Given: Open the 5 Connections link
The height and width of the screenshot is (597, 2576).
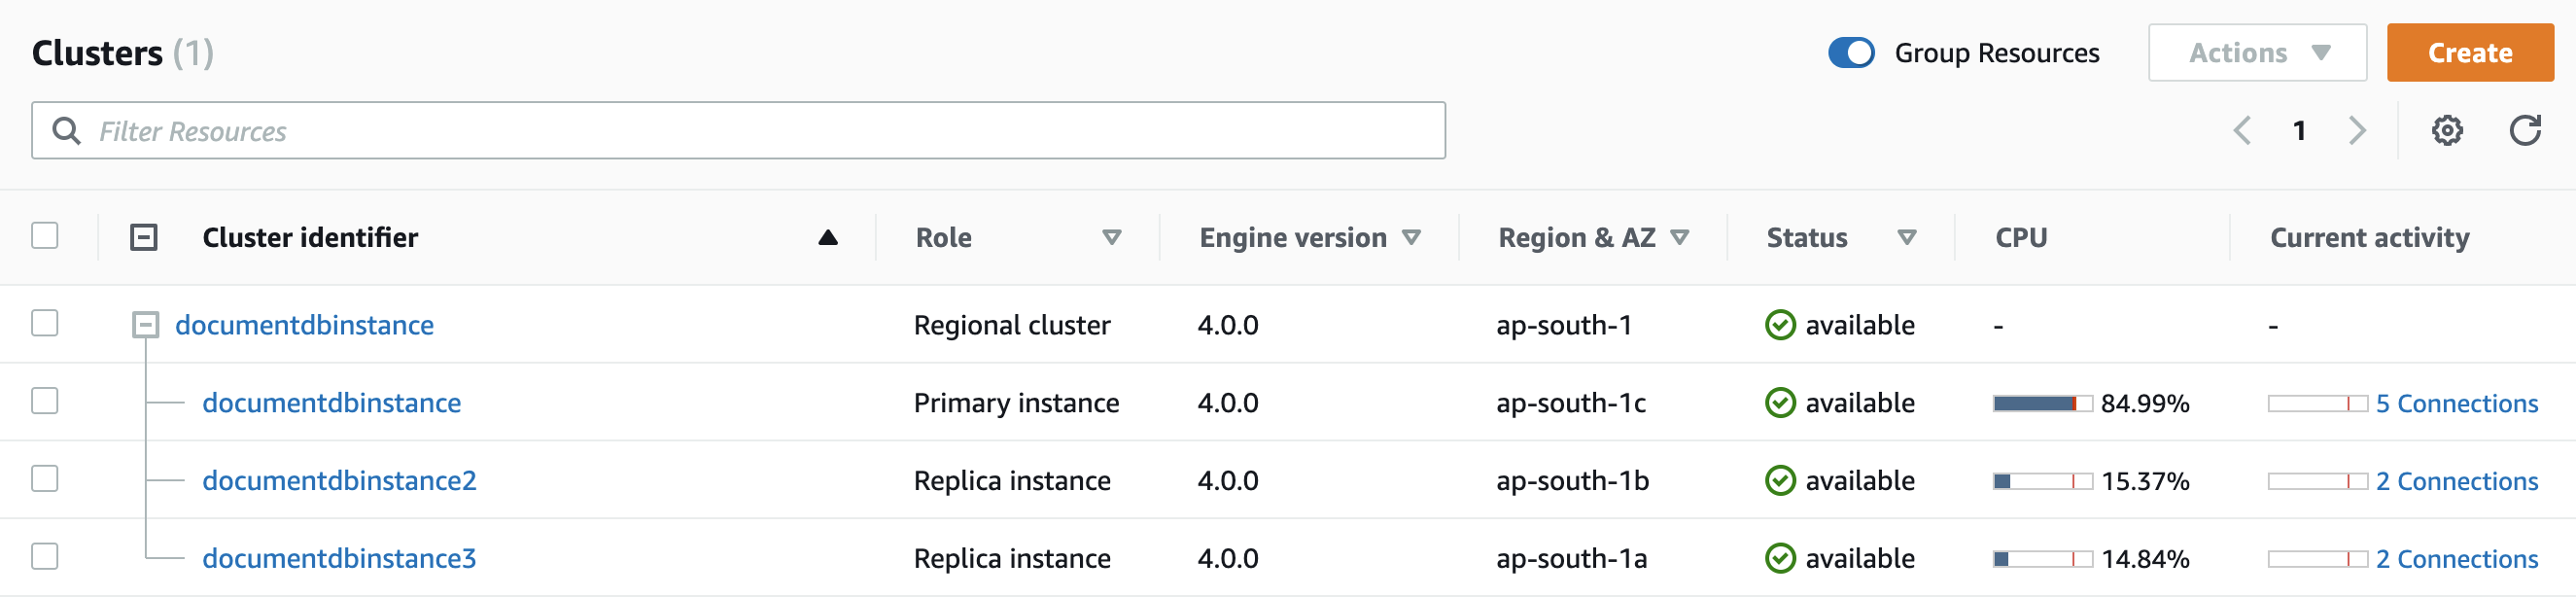Looking at the screenshot, I should [2456, 404].
